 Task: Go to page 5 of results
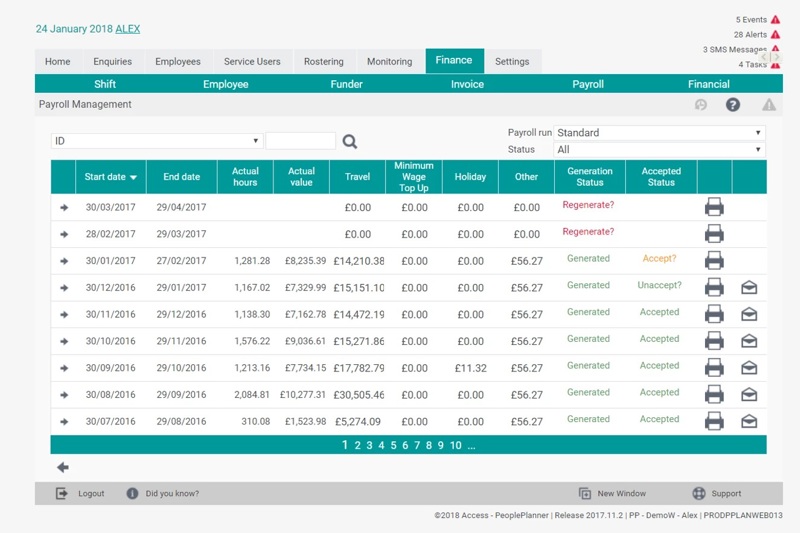coord(393,446)
